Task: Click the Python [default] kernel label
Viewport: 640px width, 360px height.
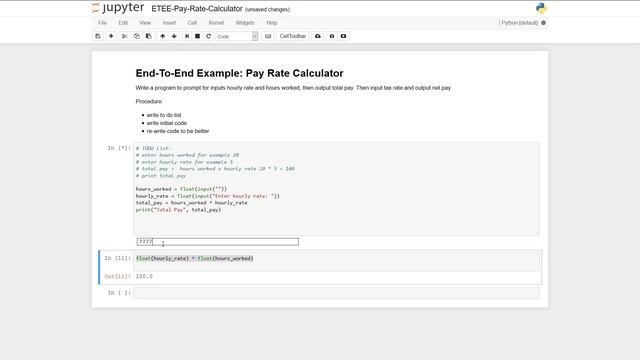Action: tap(520, 23)
